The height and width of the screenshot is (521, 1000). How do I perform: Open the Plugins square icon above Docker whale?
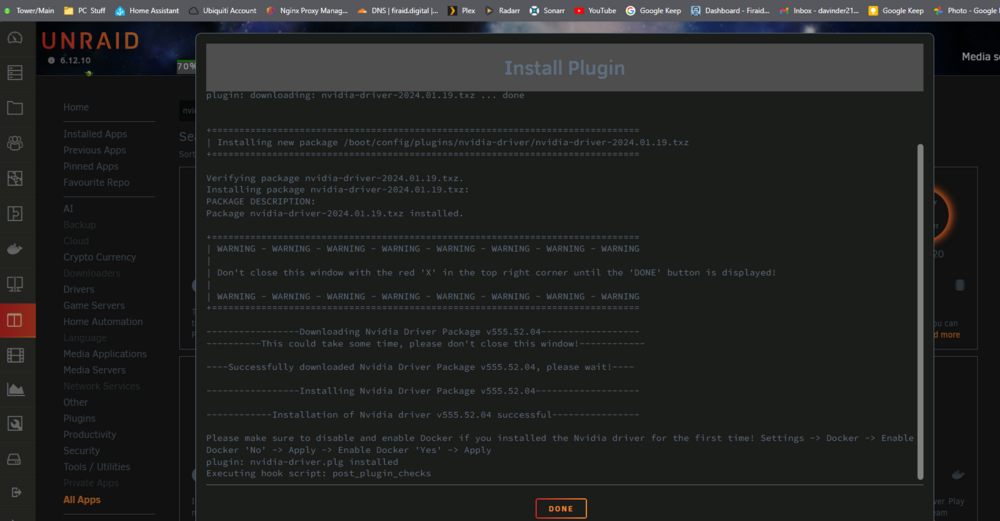(x=15, y=214)
